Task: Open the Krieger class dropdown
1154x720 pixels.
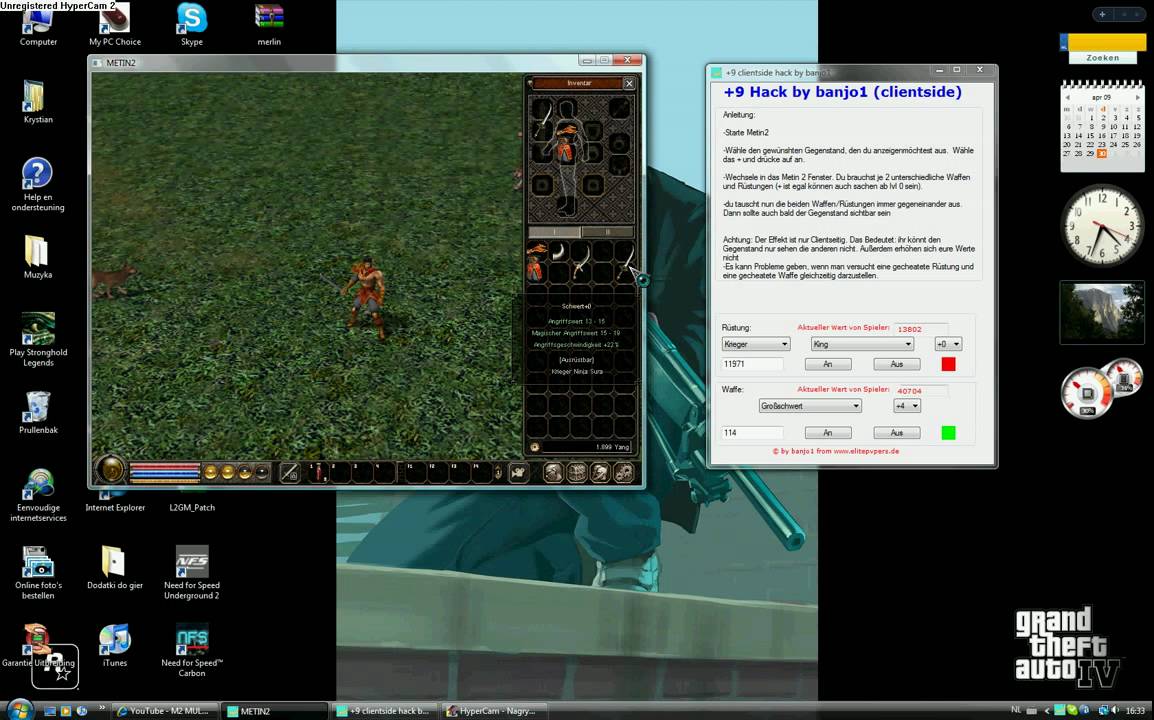Action: tap(756, 344)
